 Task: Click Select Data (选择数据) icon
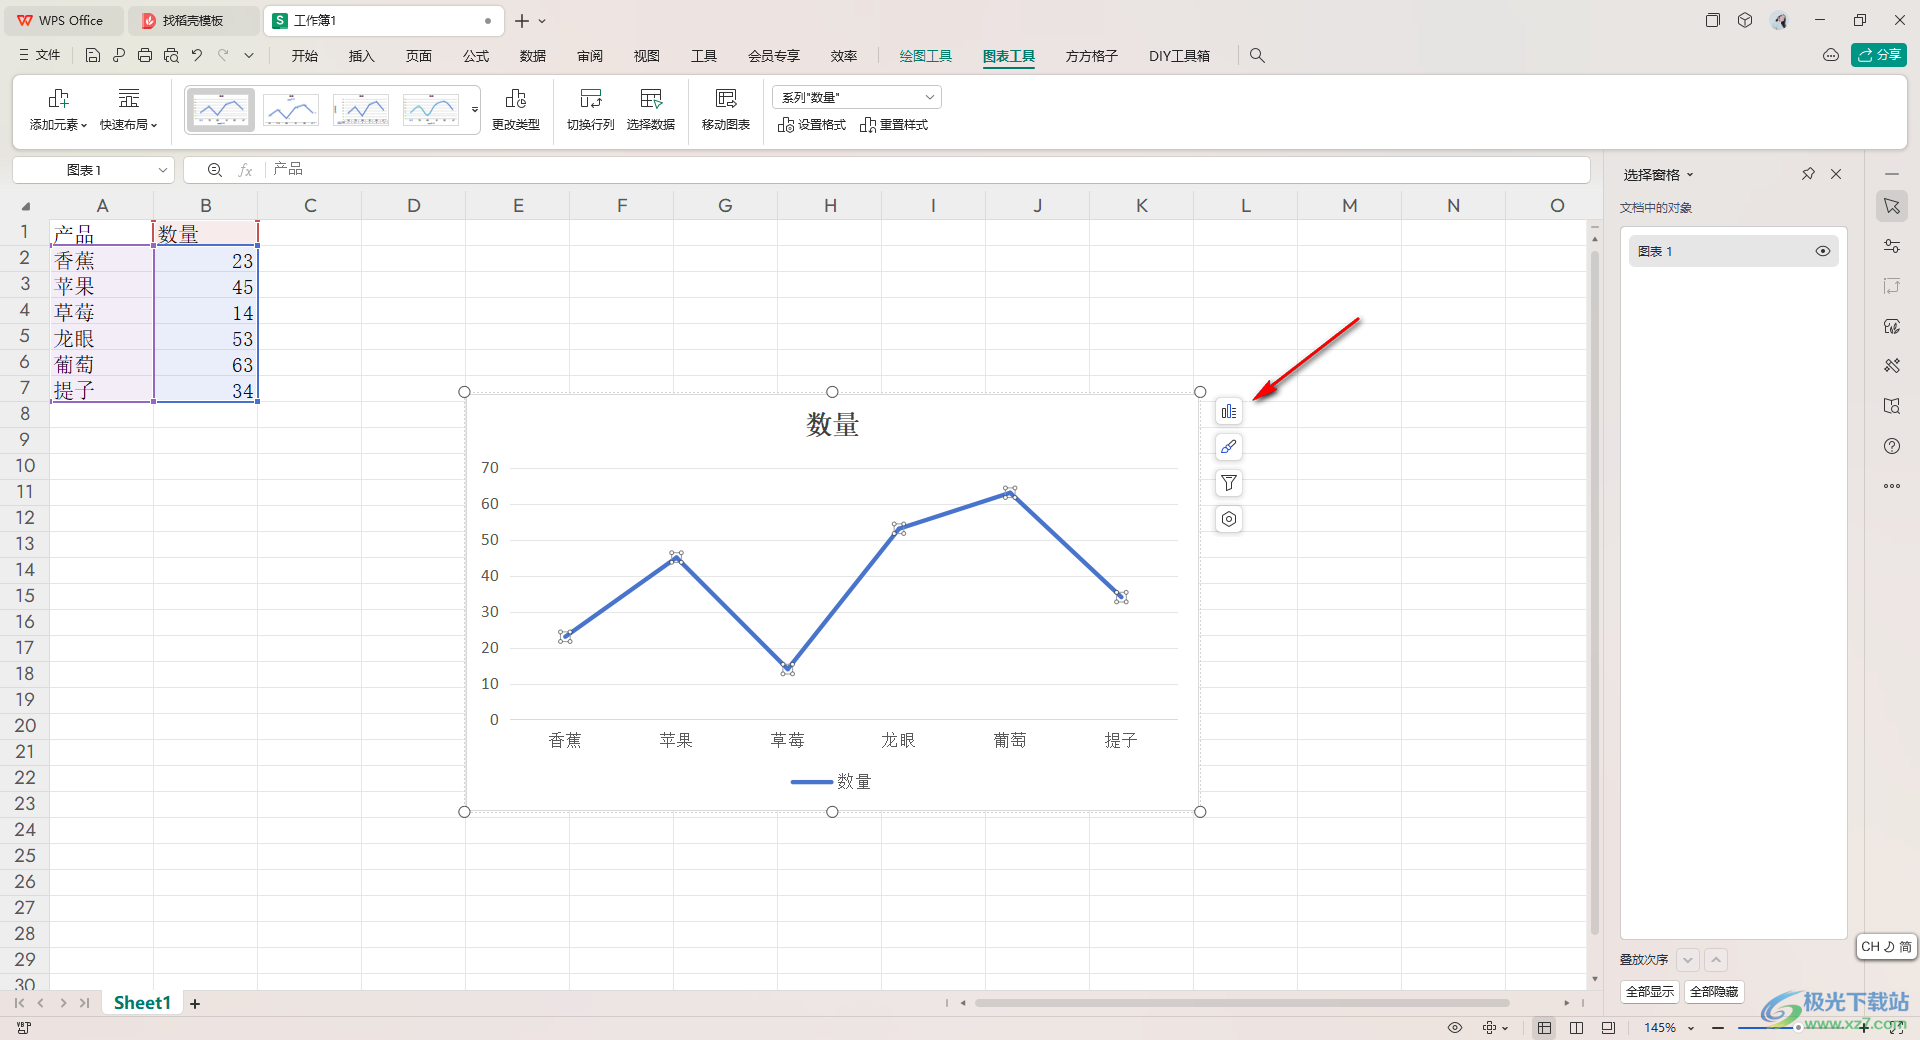tap(651, 98)
